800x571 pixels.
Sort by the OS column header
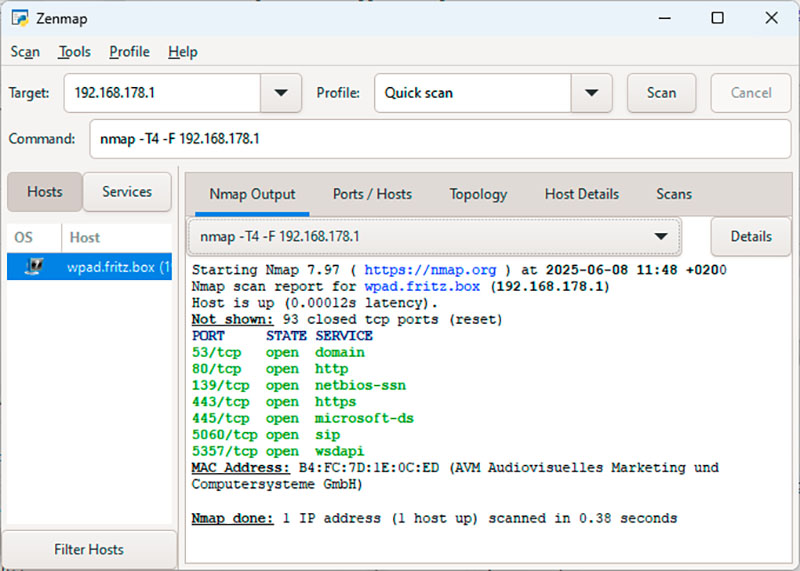coord(34,238)
